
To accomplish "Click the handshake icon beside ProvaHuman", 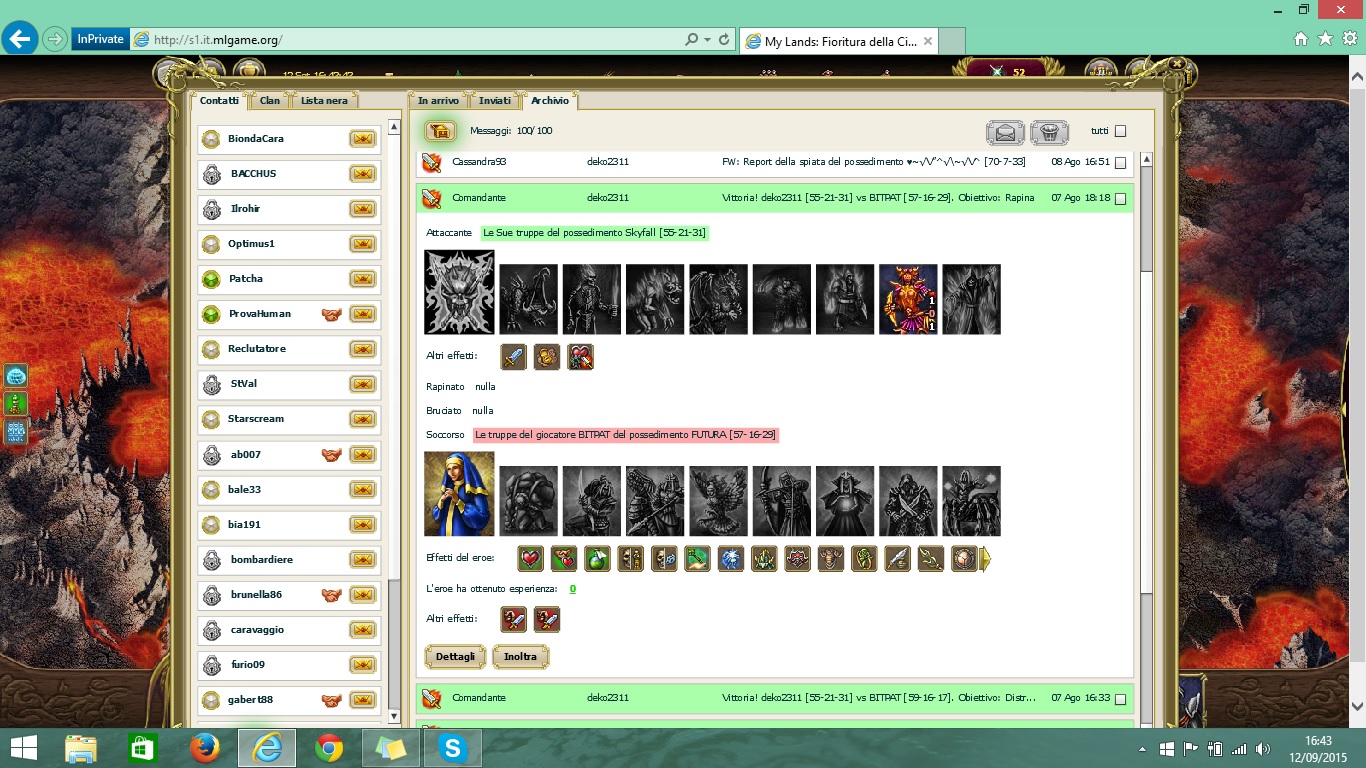I will (331, 314).
